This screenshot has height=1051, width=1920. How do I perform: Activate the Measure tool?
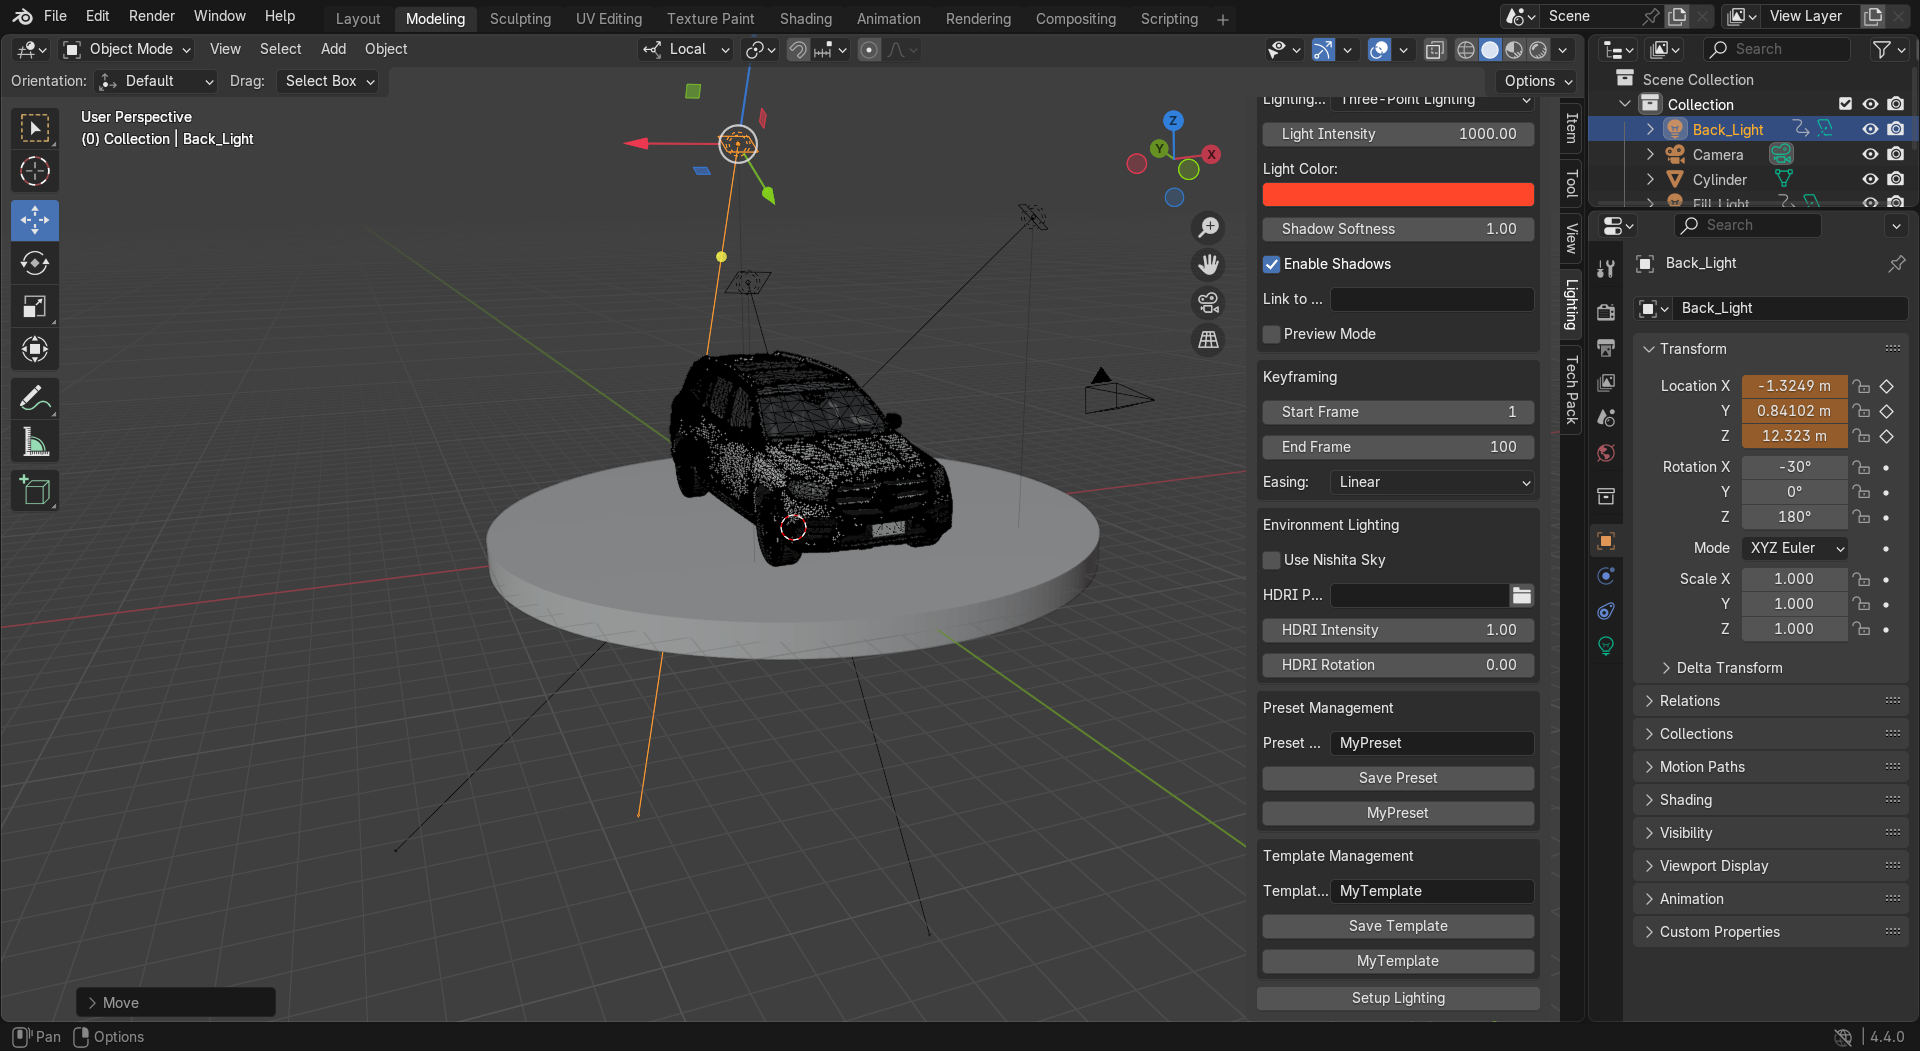click(35, 442)
